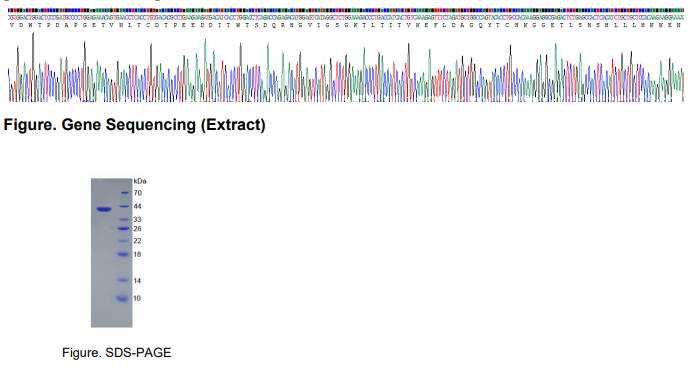The image size is (691, 370).
Task: Select the 22 kDa marker label
Action: (137, 241)
